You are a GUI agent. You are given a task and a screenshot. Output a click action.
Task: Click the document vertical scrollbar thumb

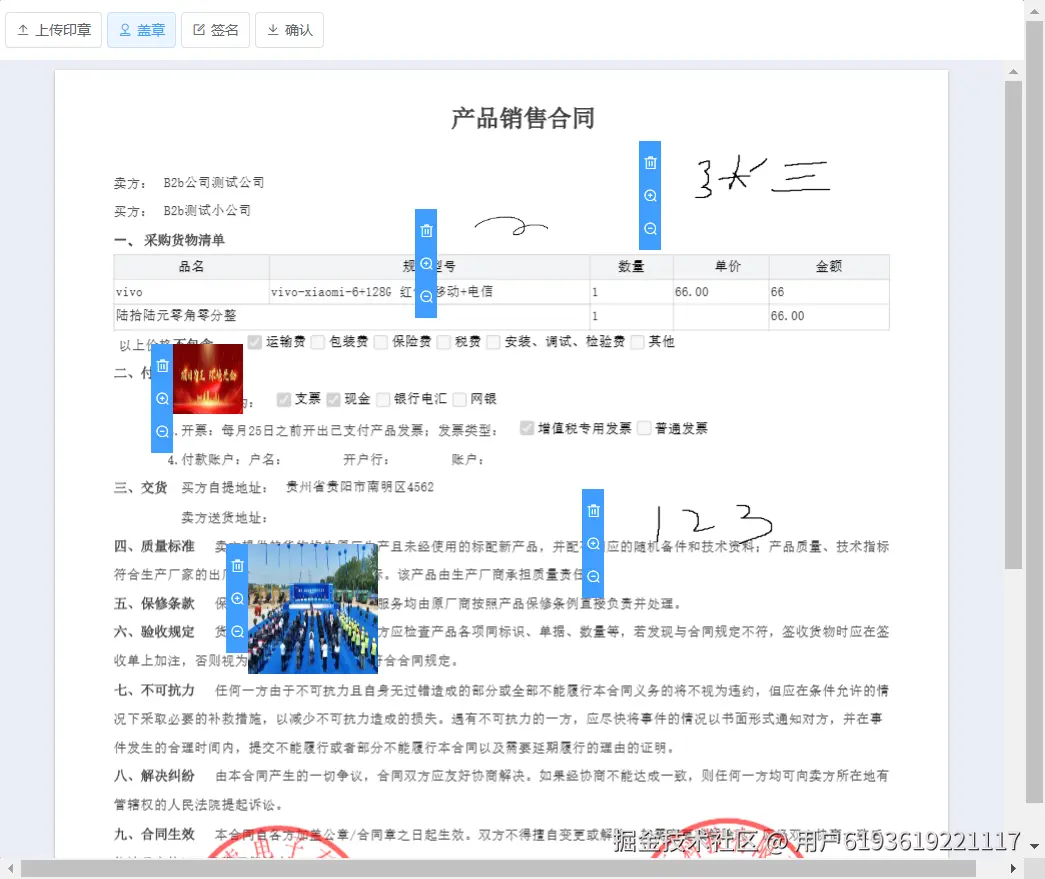tap(1013, 325)
